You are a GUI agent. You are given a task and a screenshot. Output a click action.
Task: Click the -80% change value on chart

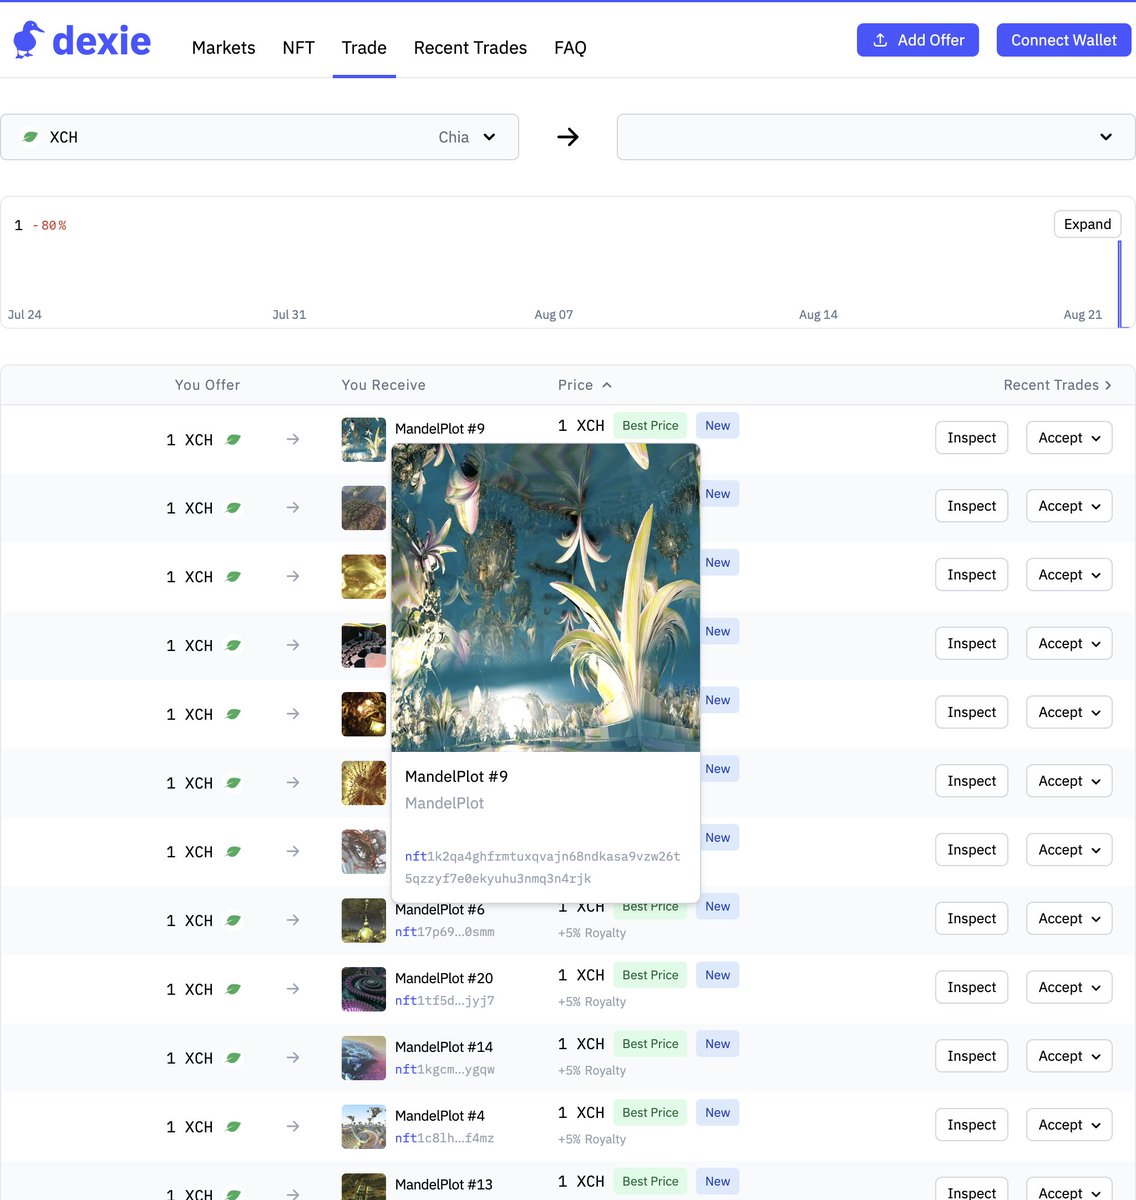tap(49, 226)
